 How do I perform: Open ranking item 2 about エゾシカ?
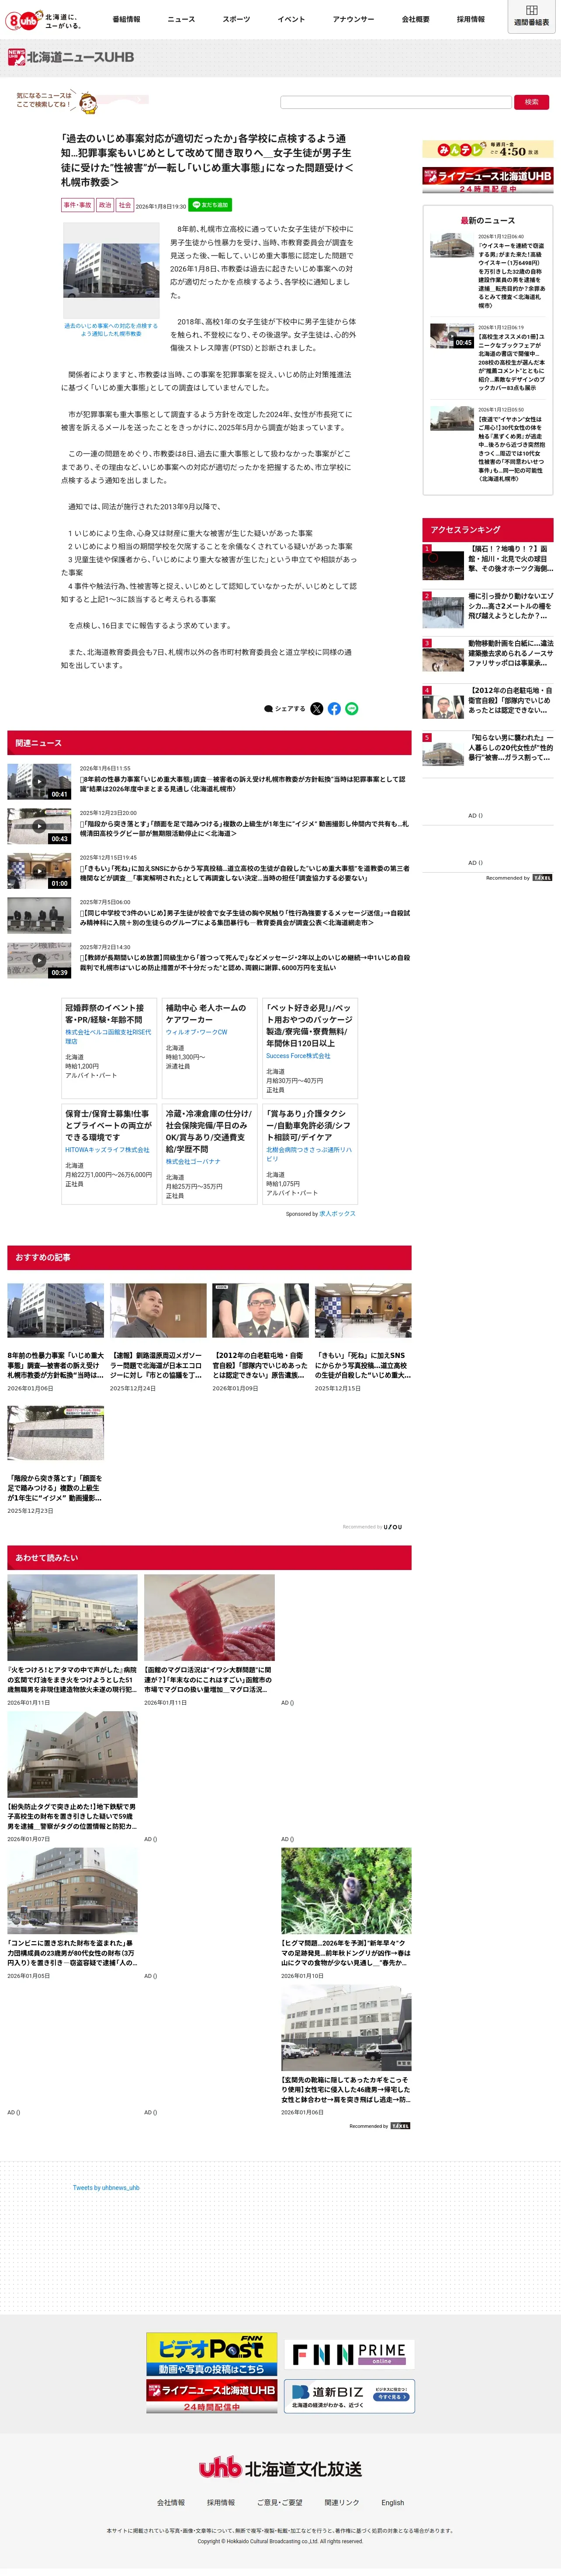(487, 609)
